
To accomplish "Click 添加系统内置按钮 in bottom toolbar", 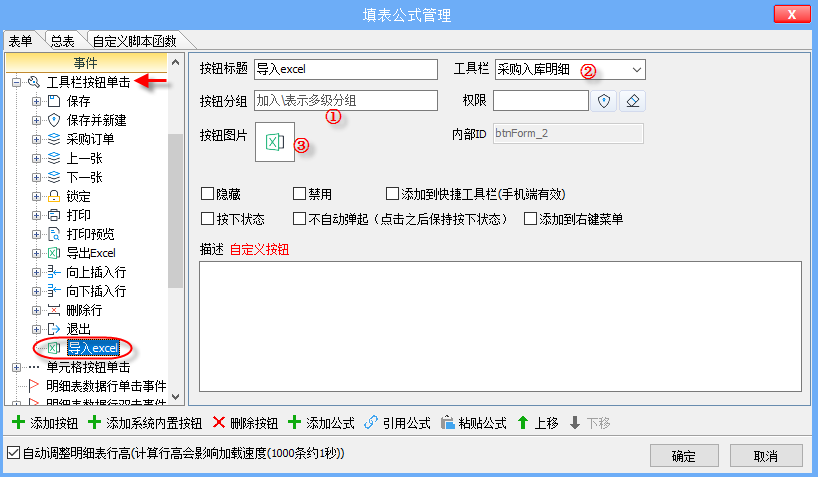I will tap(145, 423).
